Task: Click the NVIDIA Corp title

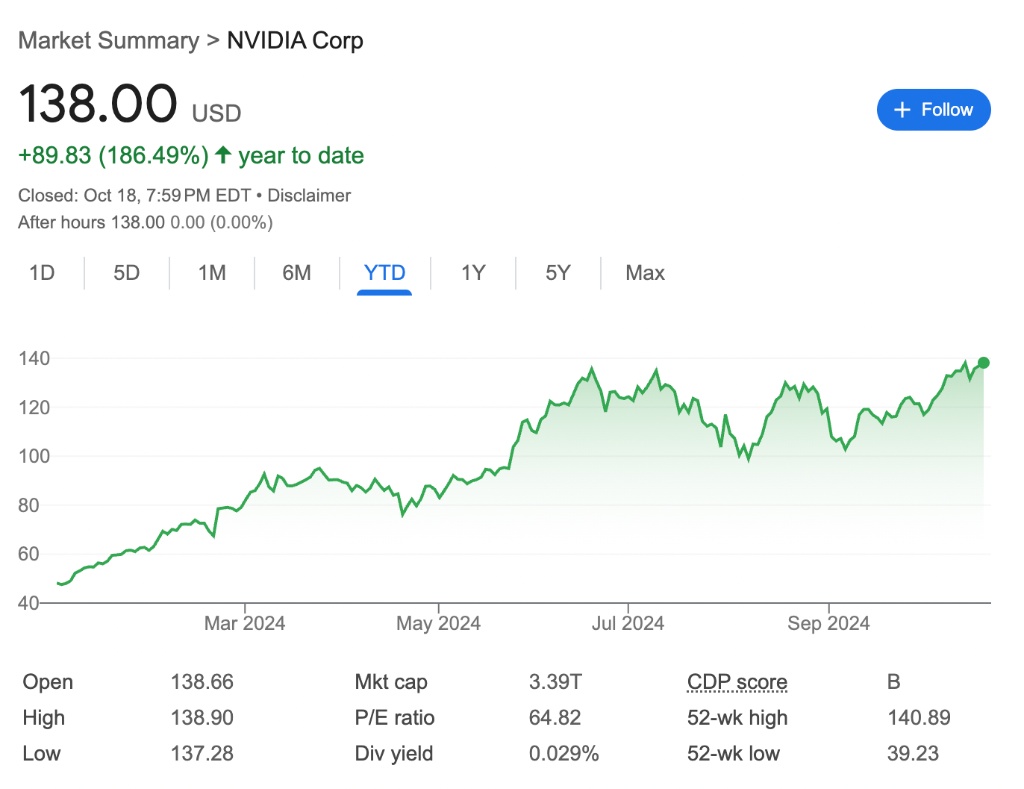Action: 295,41
